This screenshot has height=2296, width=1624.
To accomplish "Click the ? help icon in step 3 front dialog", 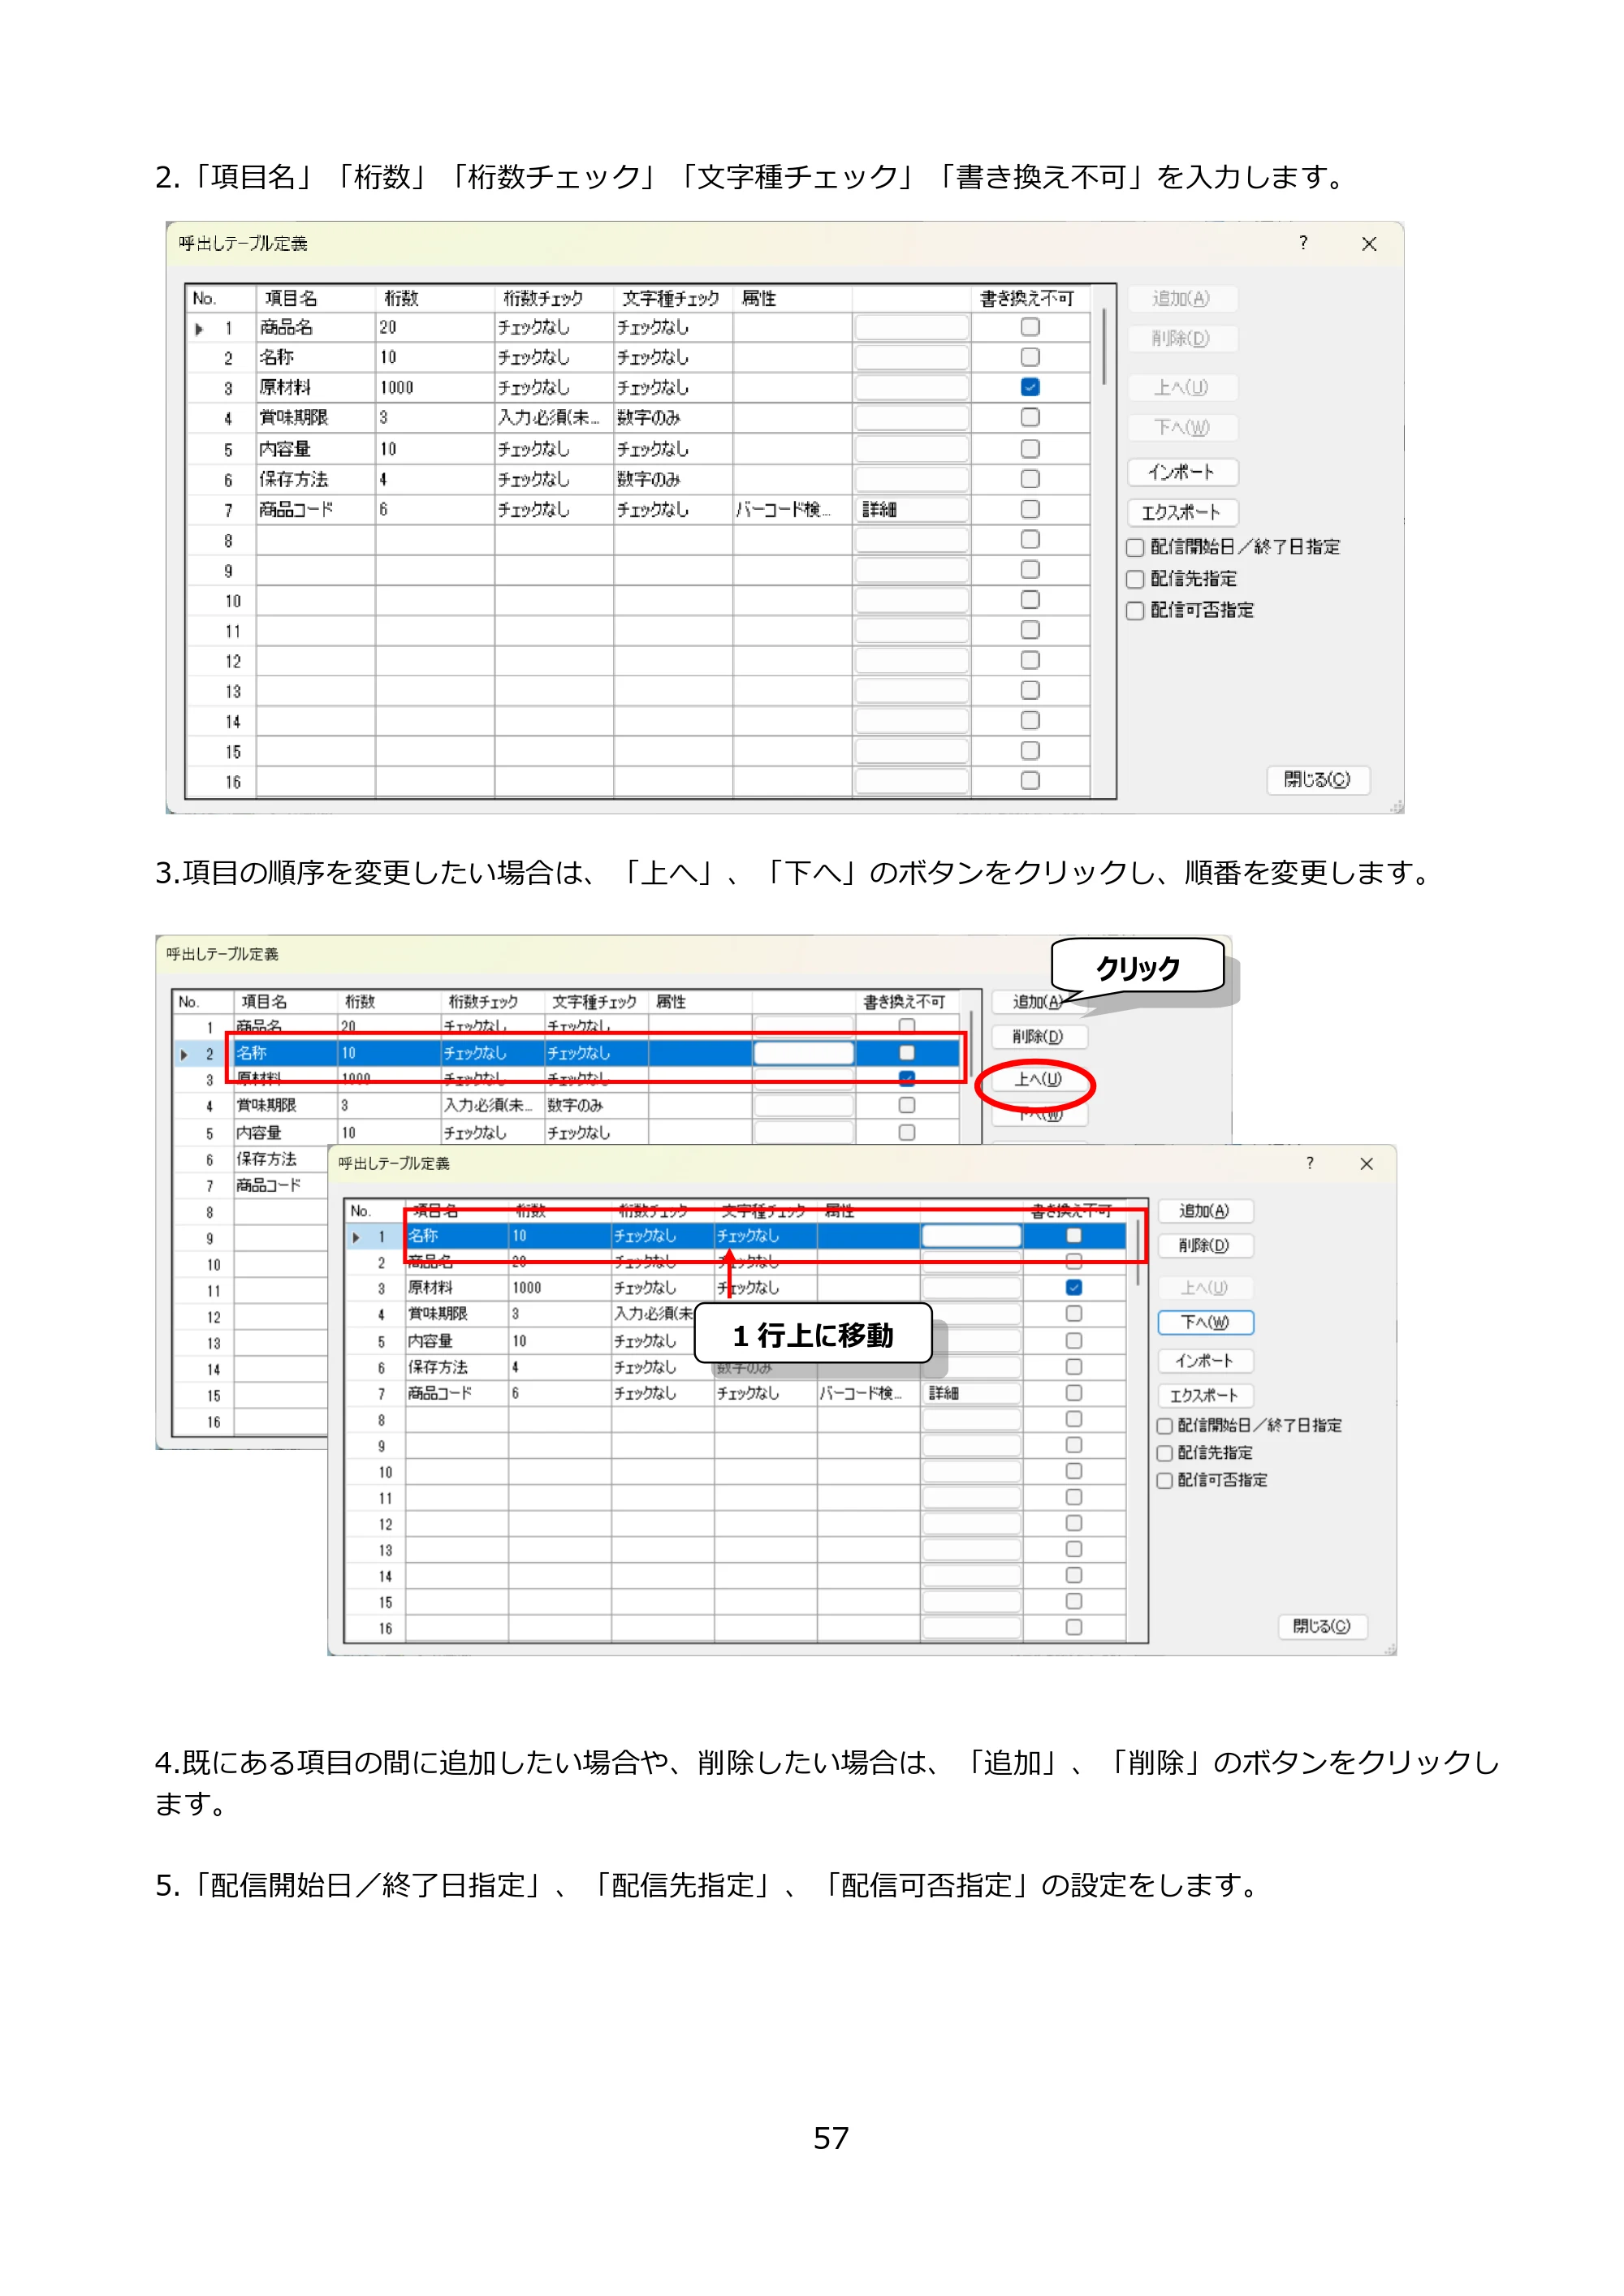I will pyautogui.click(x=1309, y=1163).
